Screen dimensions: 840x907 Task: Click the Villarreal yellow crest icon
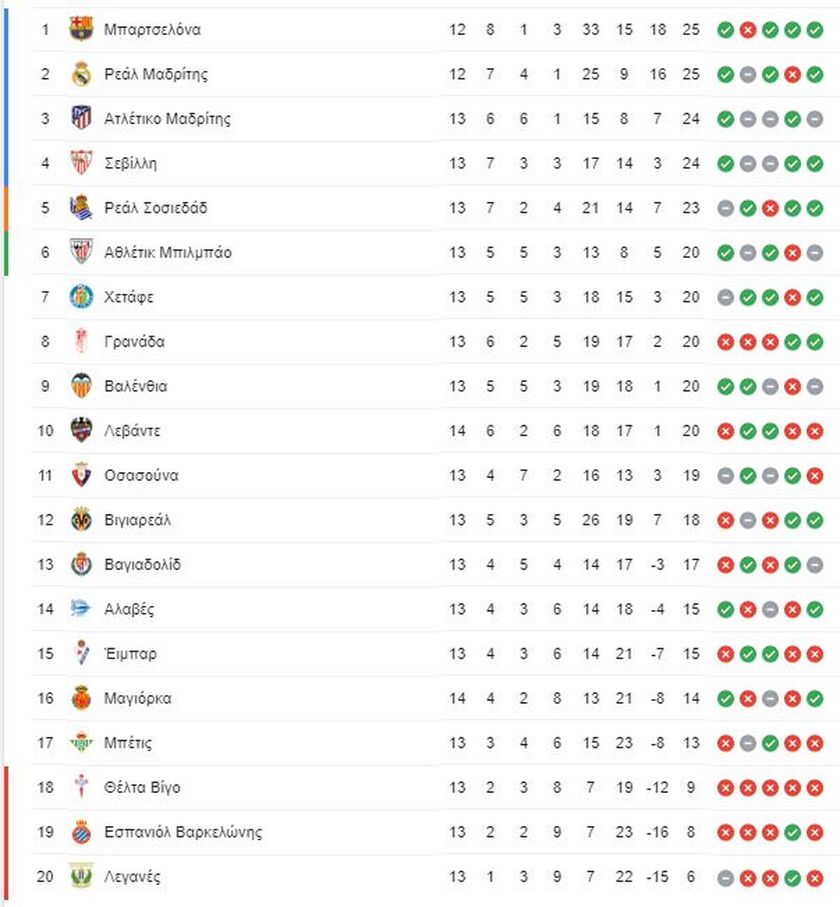[81, 519]
